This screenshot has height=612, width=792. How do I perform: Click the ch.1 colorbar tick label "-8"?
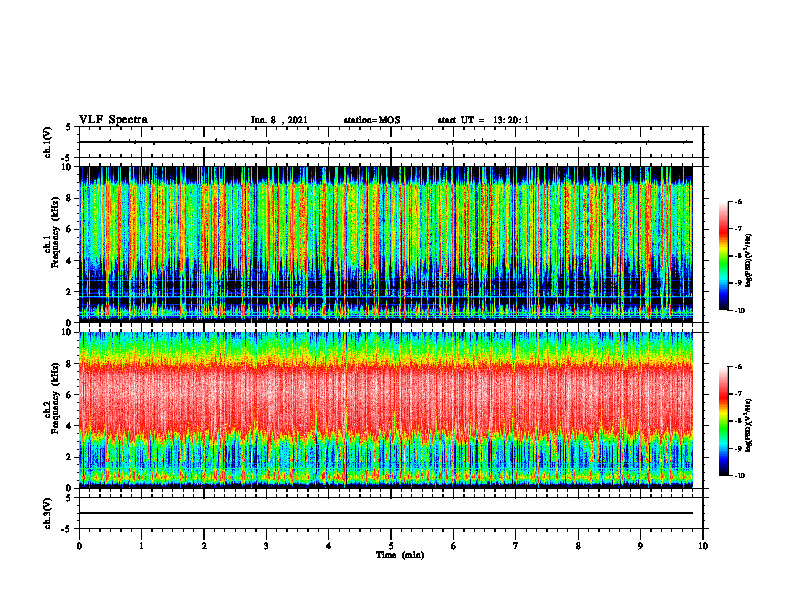pyautogui.click(x=738, y=256)
